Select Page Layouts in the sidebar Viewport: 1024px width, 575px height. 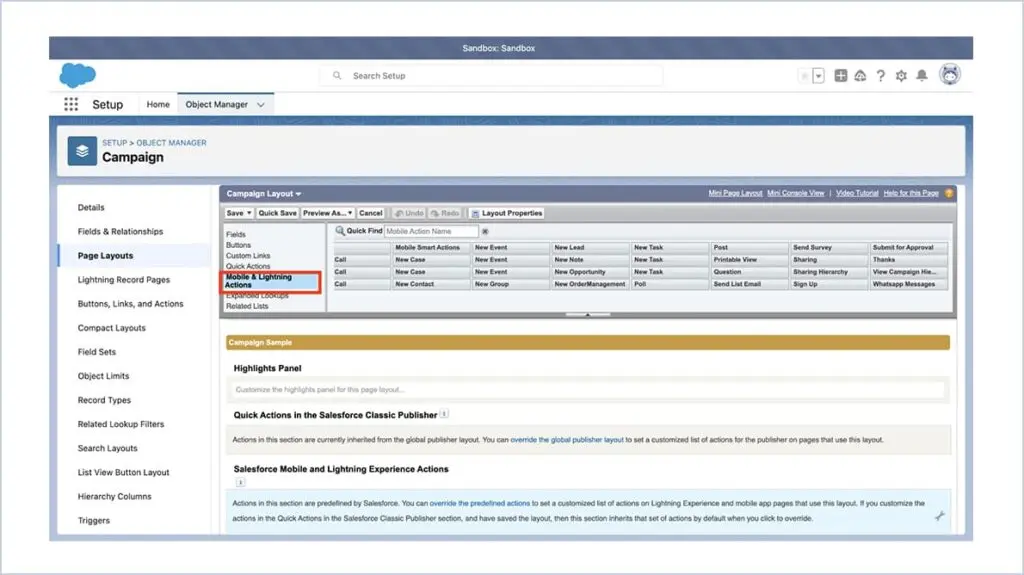105,255
